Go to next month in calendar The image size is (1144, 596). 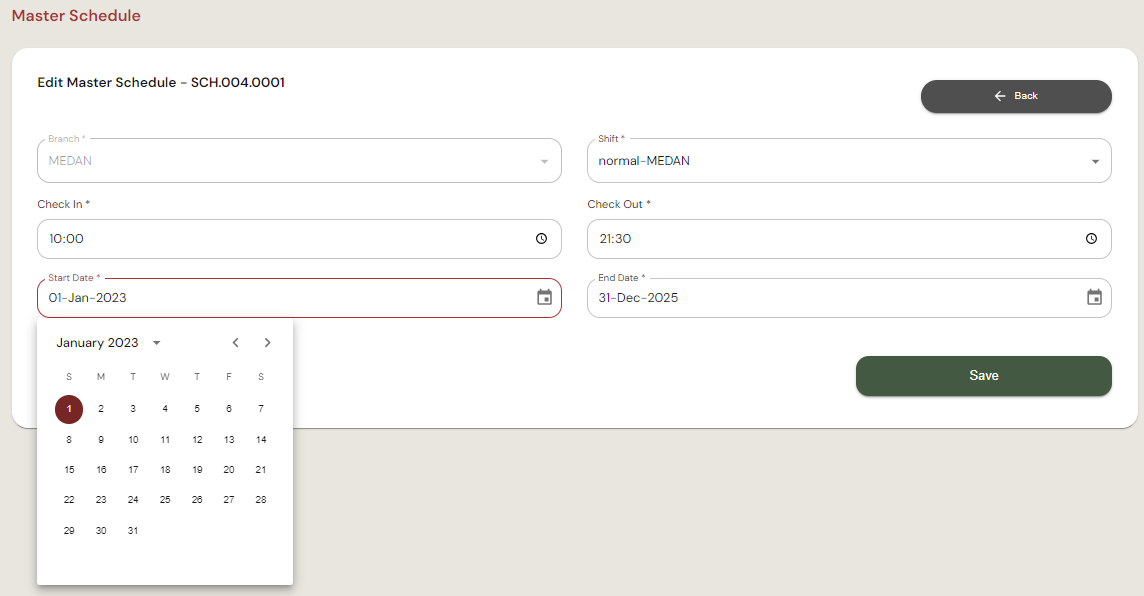click(267, 343)
